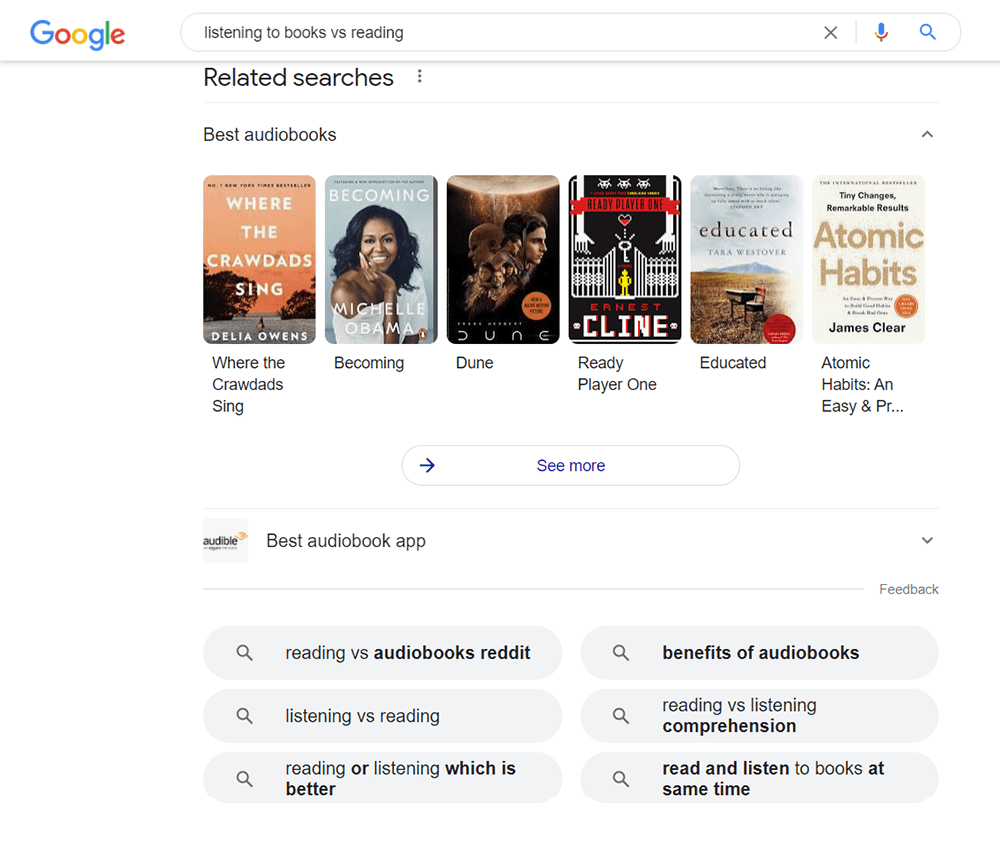
Task: Click the Educated title text
Action: 732,363
